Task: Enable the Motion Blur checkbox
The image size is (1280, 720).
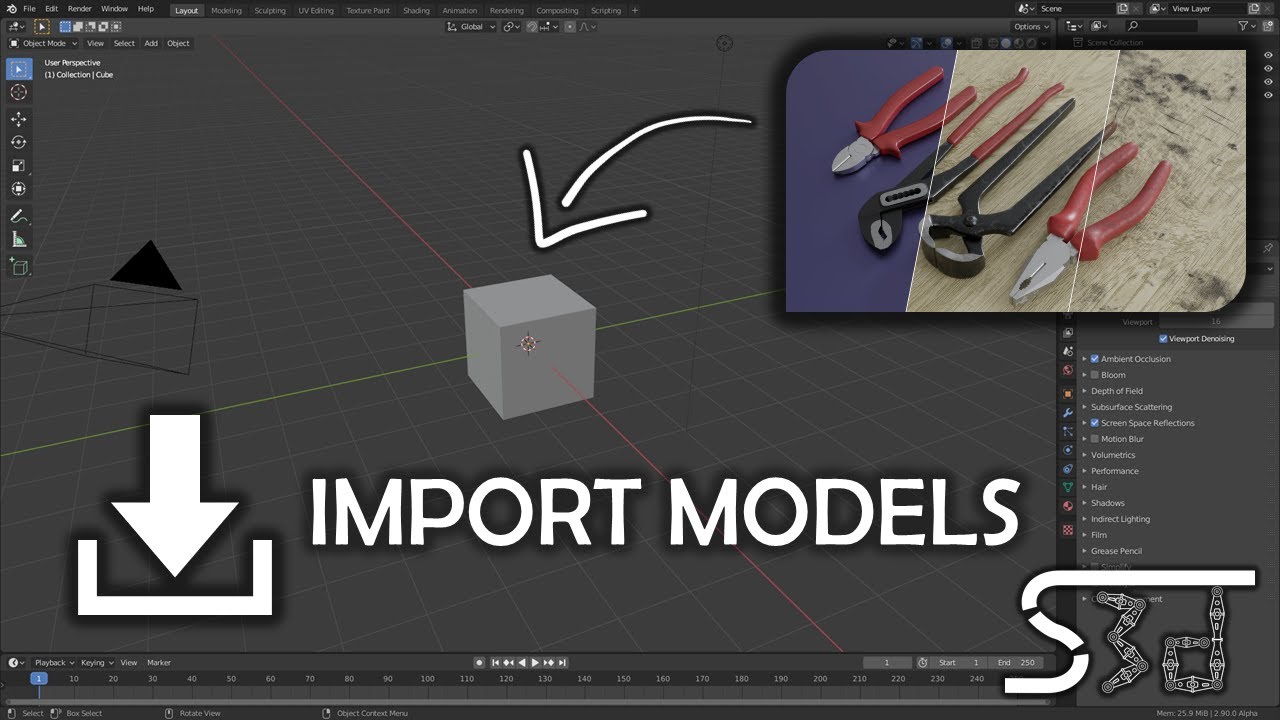Action: coord(1095,439)
